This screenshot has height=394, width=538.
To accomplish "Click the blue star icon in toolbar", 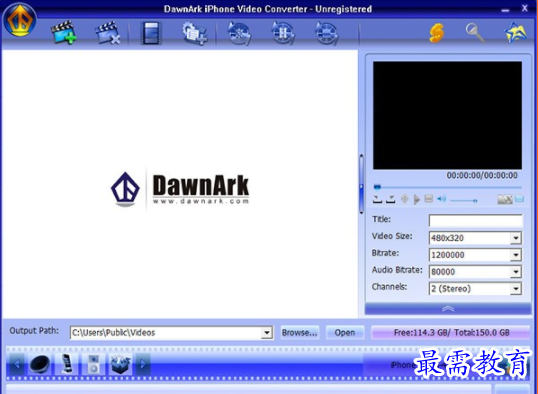I will 515,33.
